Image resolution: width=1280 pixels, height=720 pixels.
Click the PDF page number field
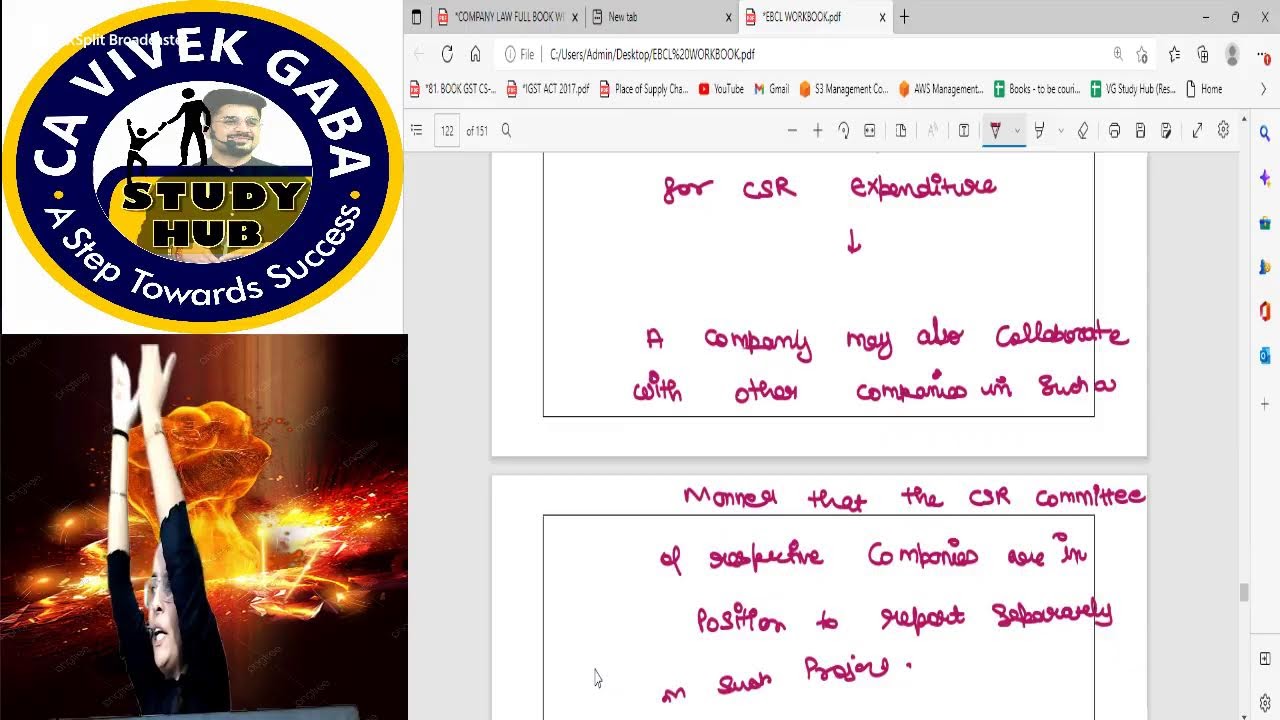(447, 130)
